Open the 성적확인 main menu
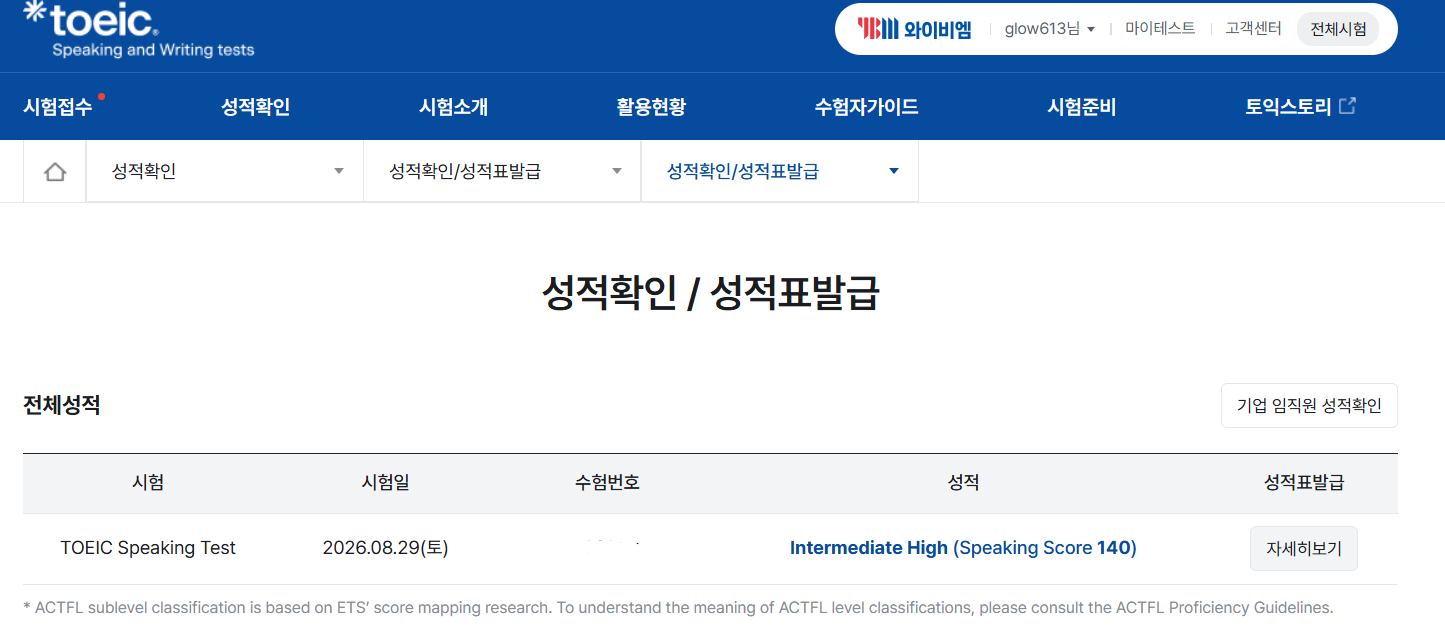The width and height of the screenshot is (1445, 627). click(256, 107)
